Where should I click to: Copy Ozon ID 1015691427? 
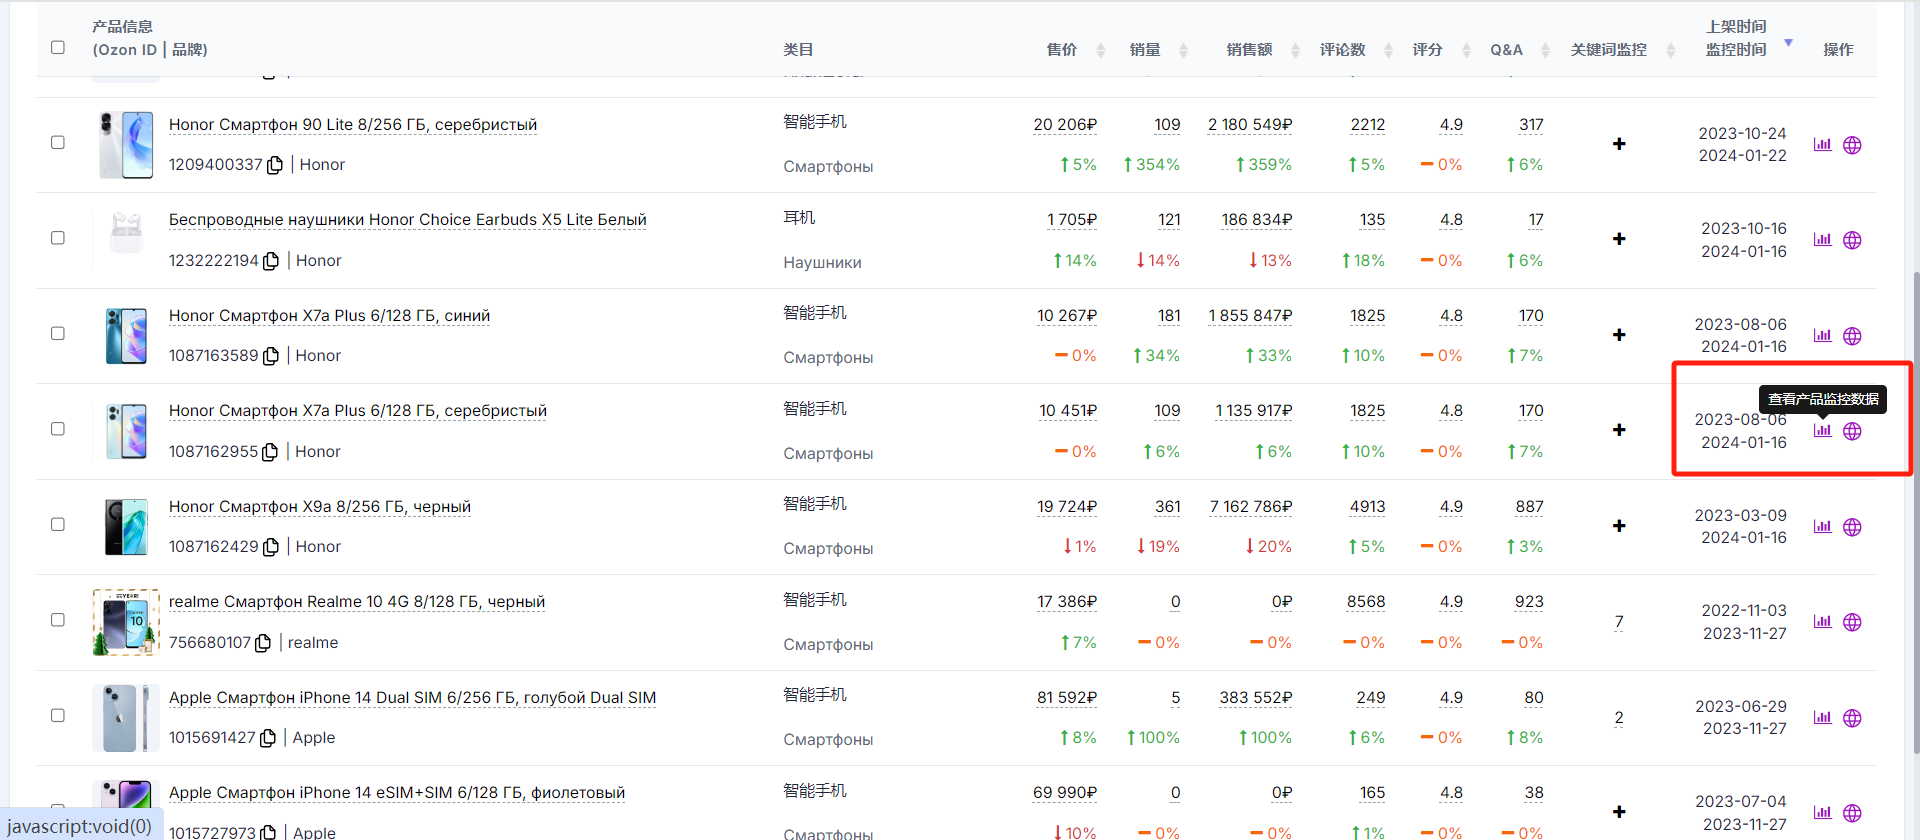pos(268,738)
